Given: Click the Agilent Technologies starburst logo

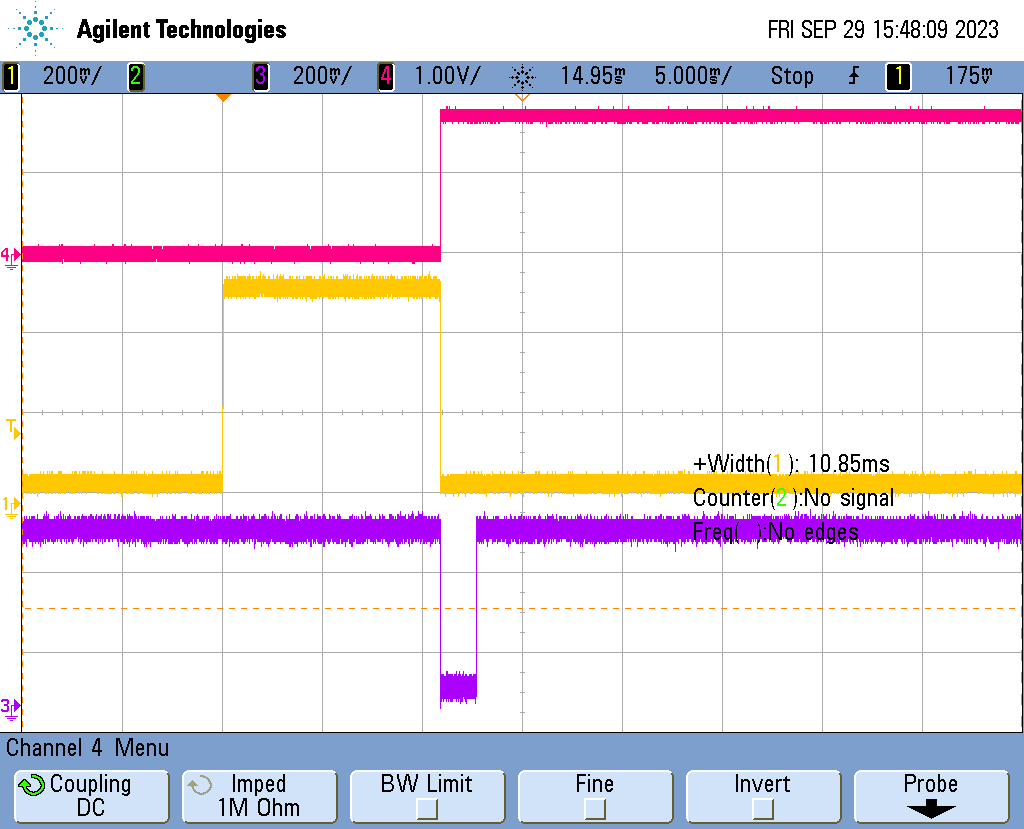Looking at the screenshot, I should pos(38,29).
